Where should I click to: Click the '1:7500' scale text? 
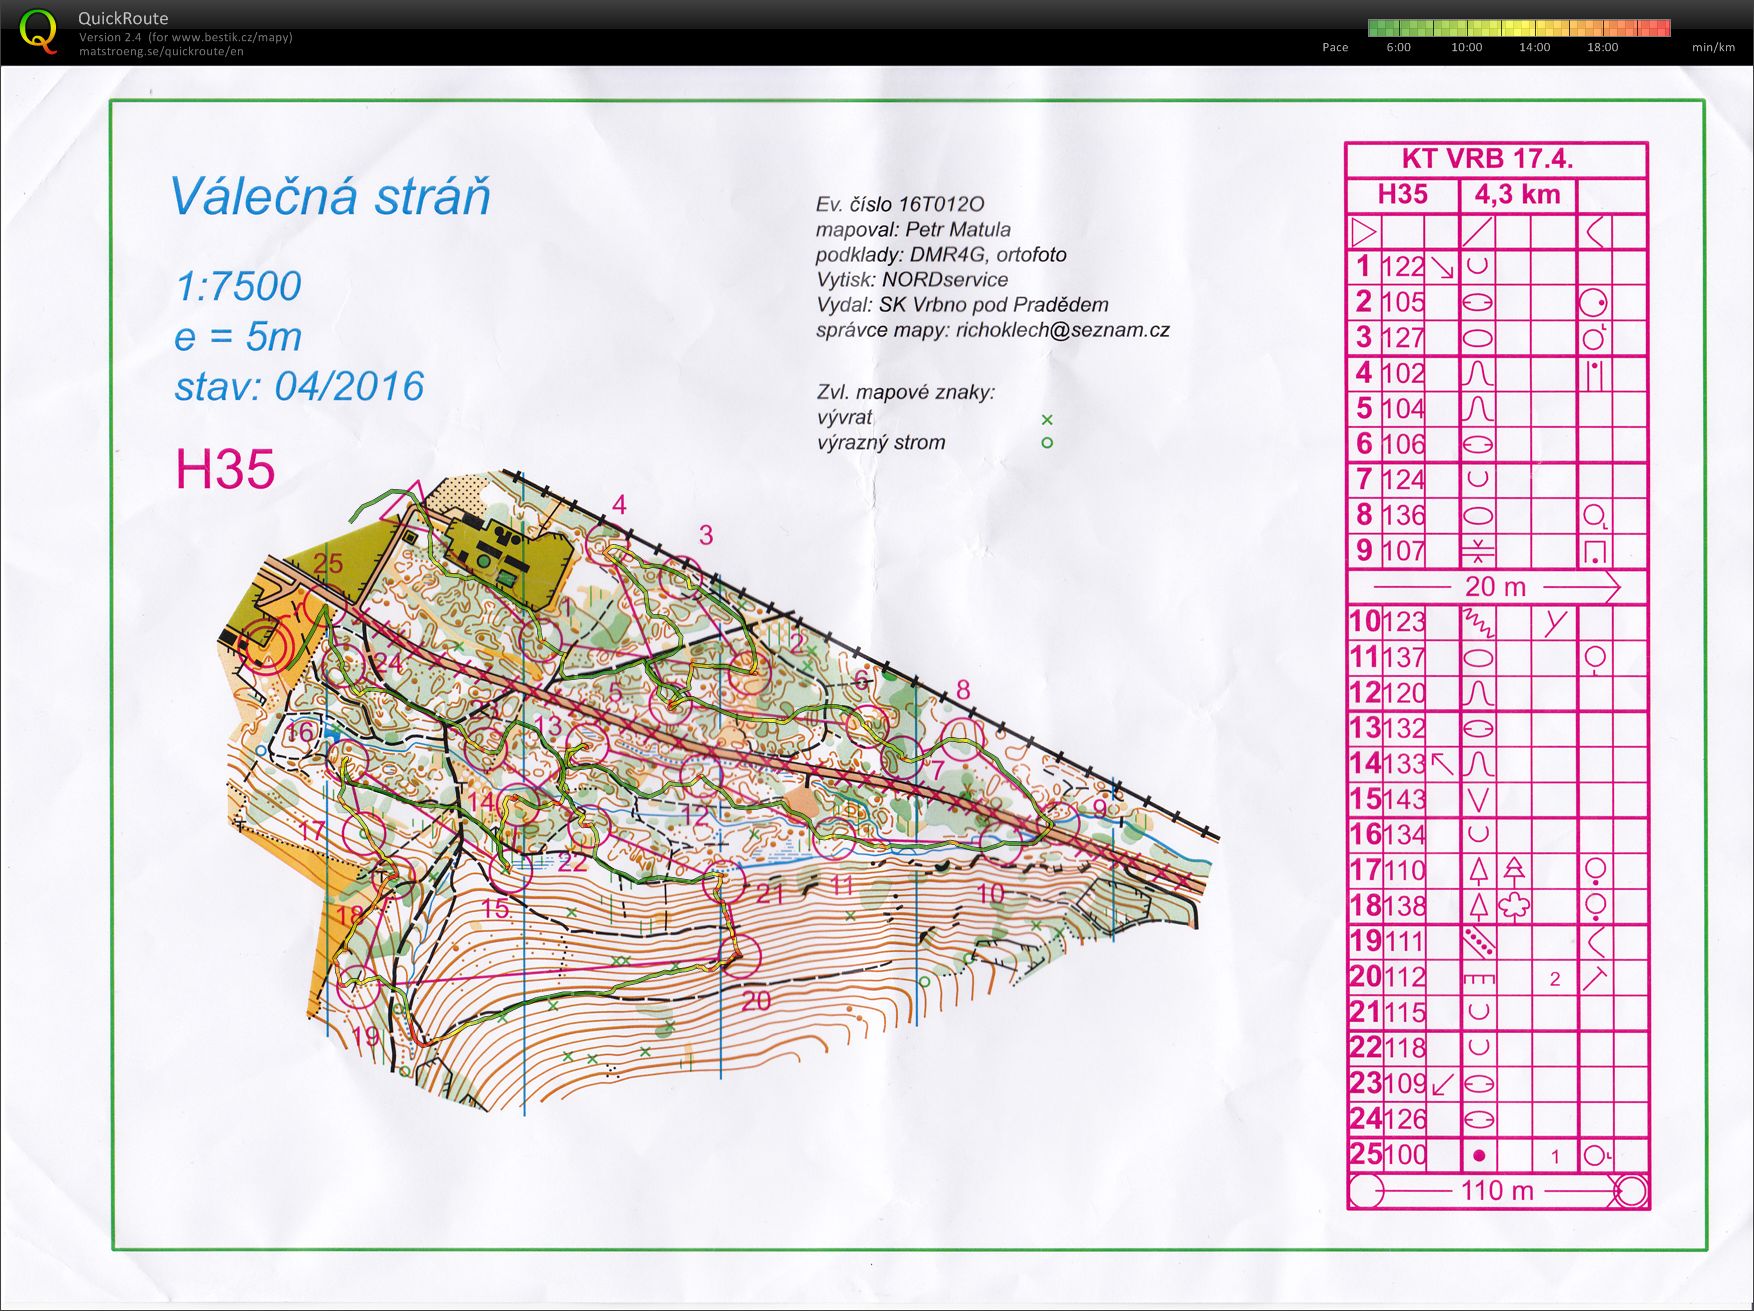238,286
